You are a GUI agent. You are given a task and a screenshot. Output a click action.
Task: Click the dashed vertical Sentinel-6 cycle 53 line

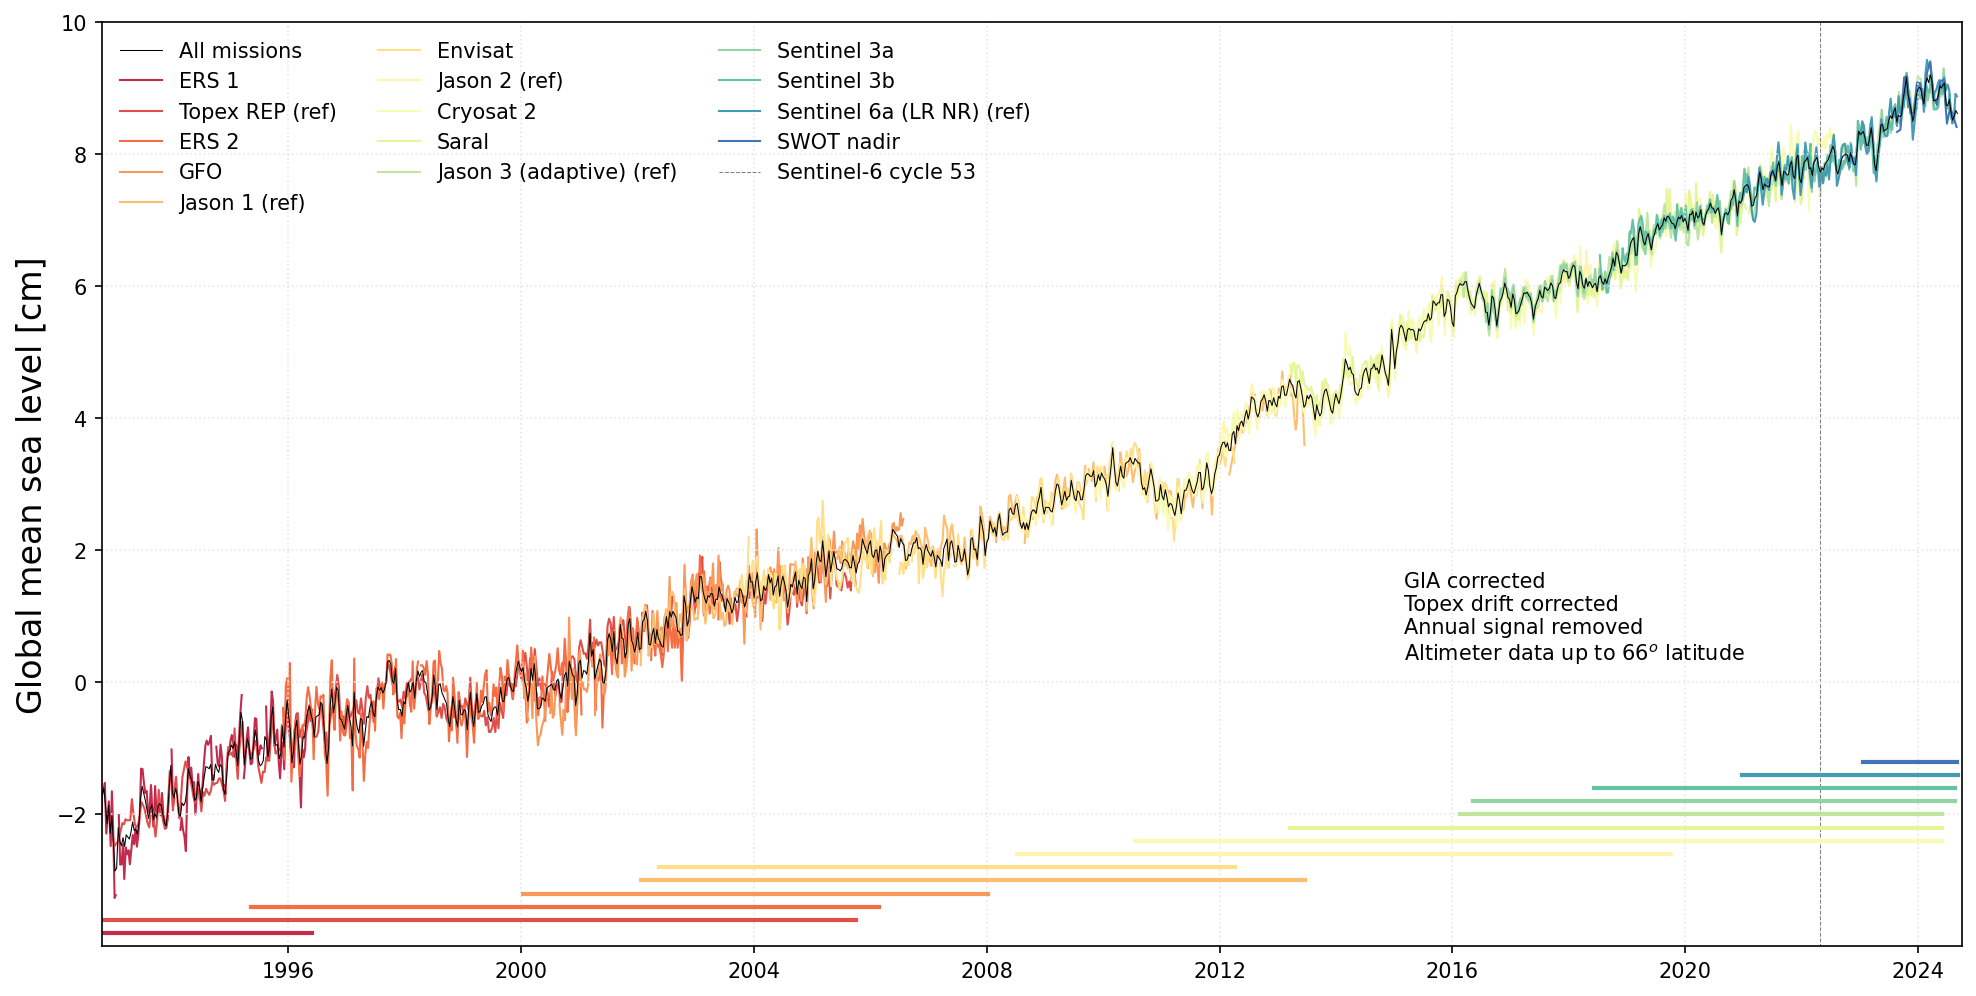pyautogui.click(x=1820, y=400)
